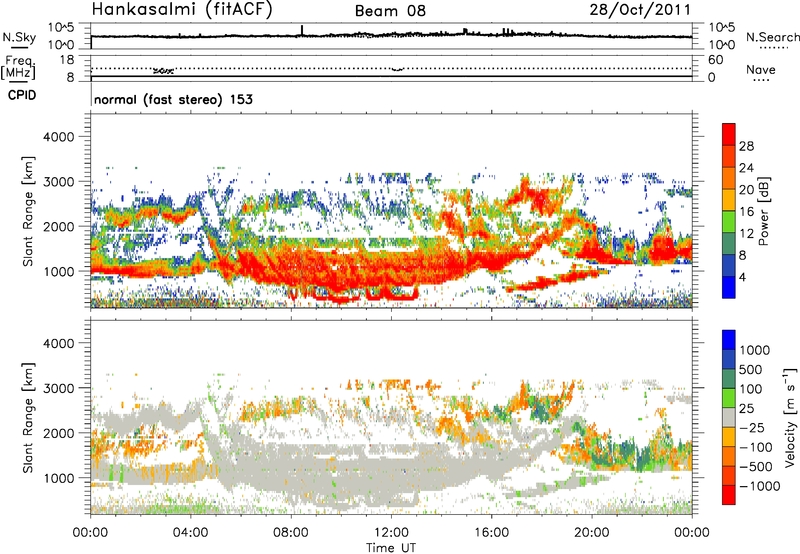Click power colorbar value 4
This screenshot has height=554, width=800.
[x=743, y=278]
